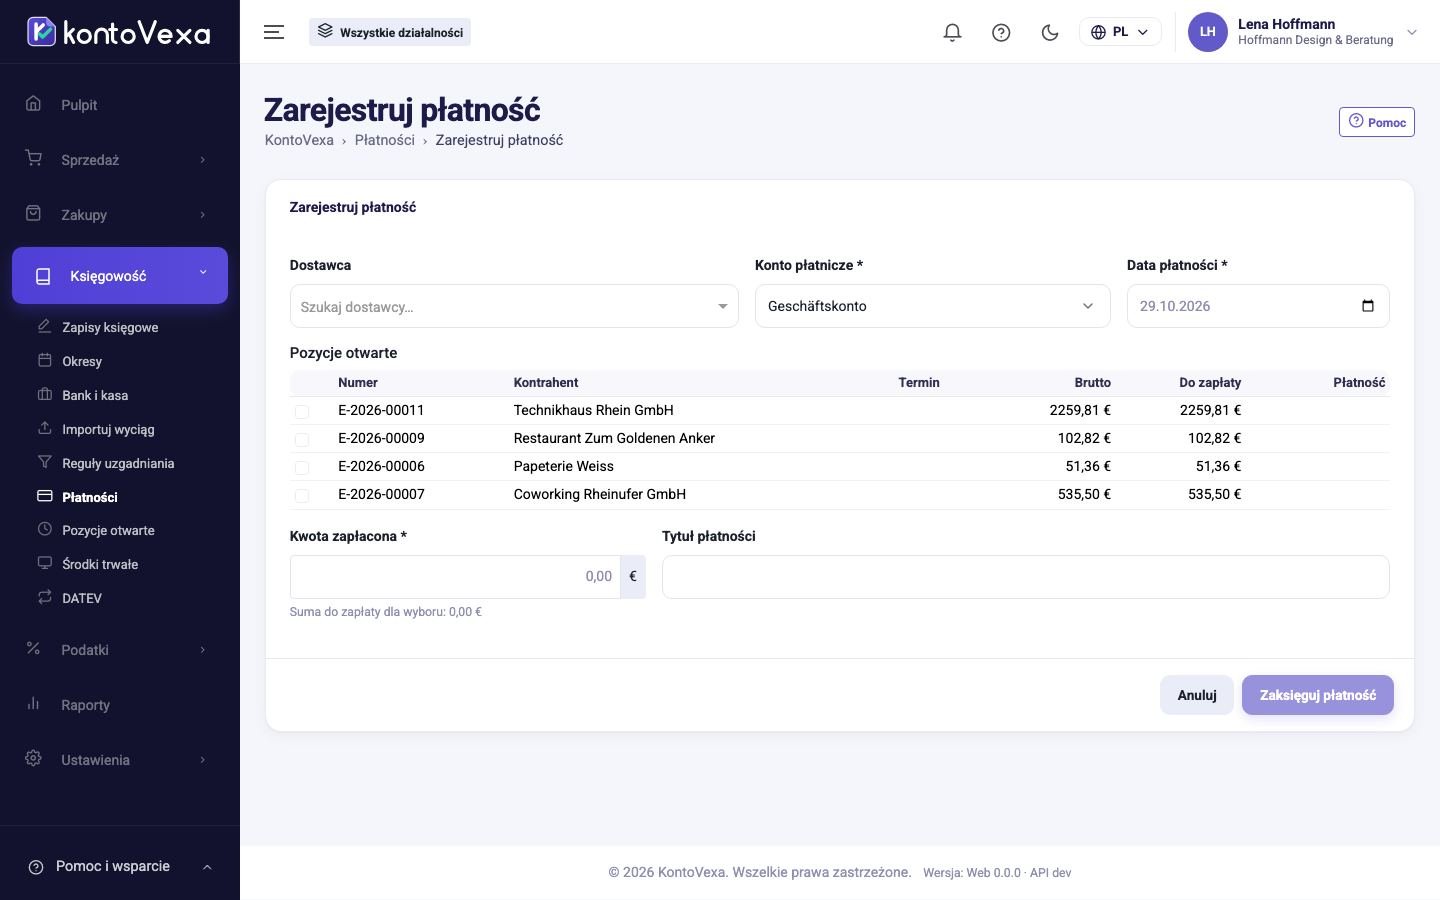Check the box for E-2026-00009

[x=302, y=439]
